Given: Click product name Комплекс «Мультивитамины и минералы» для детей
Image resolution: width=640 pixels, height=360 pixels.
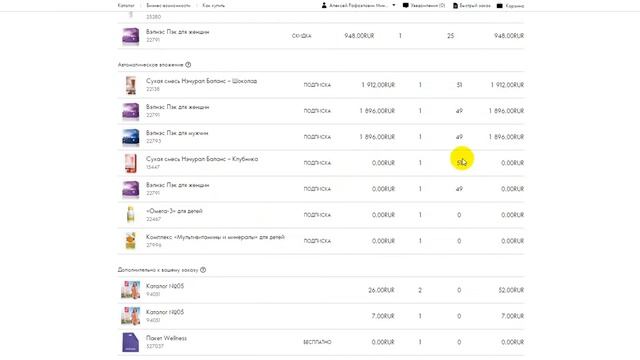Looking at the screenshot, I should click(216, 237).
